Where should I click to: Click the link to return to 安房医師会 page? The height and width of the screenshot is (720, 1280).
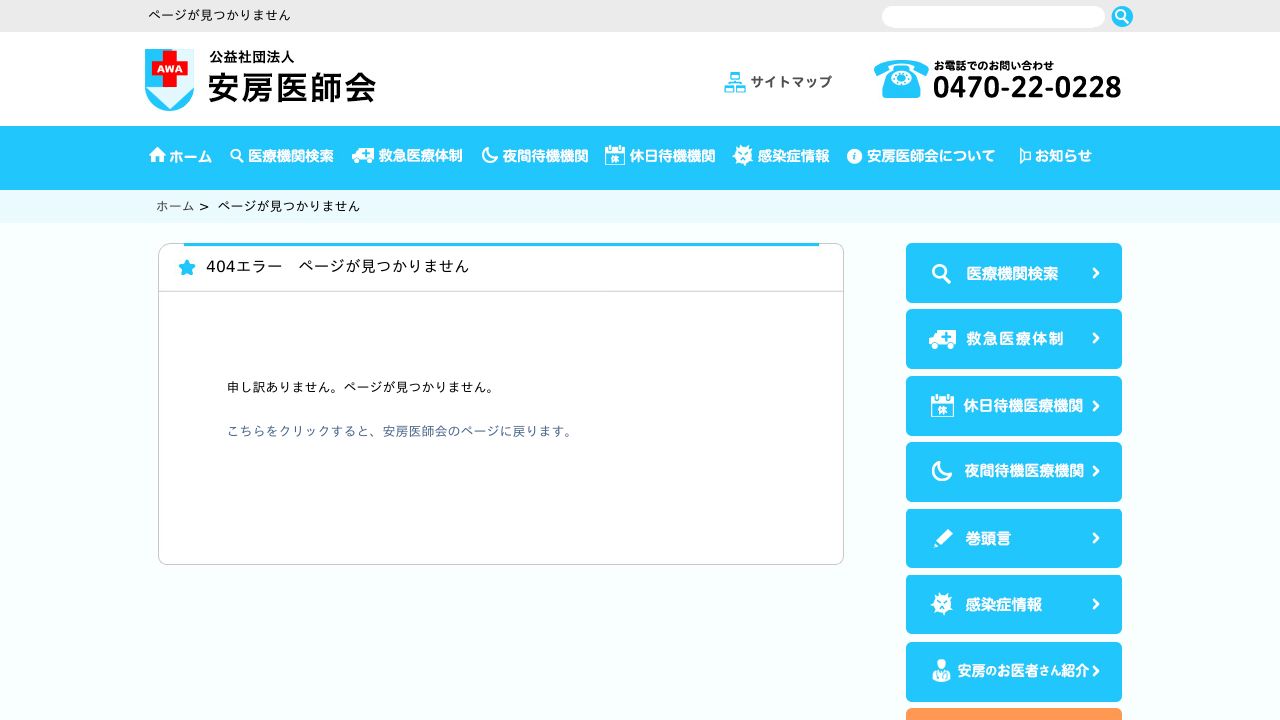tap(400, 432)
